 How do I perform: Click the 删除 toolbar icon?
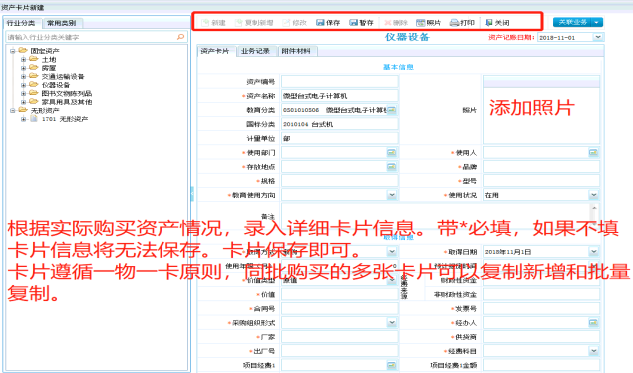coord(388,23)
